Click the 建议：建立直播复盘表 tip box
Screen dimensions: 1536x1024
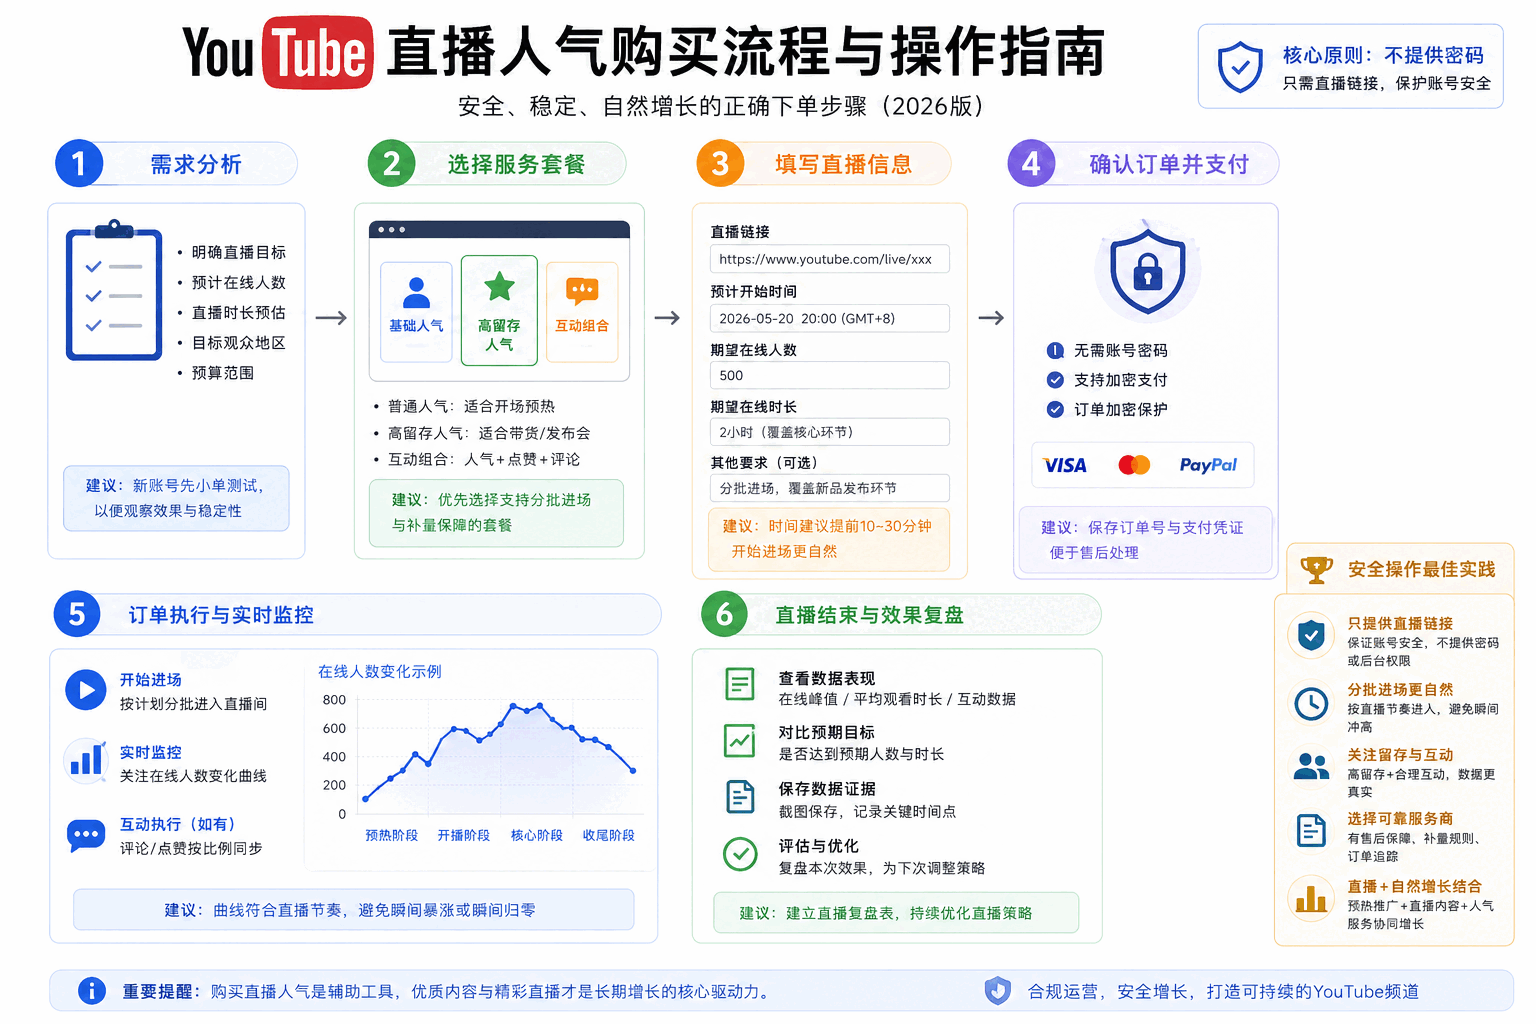tap(896, 913)
